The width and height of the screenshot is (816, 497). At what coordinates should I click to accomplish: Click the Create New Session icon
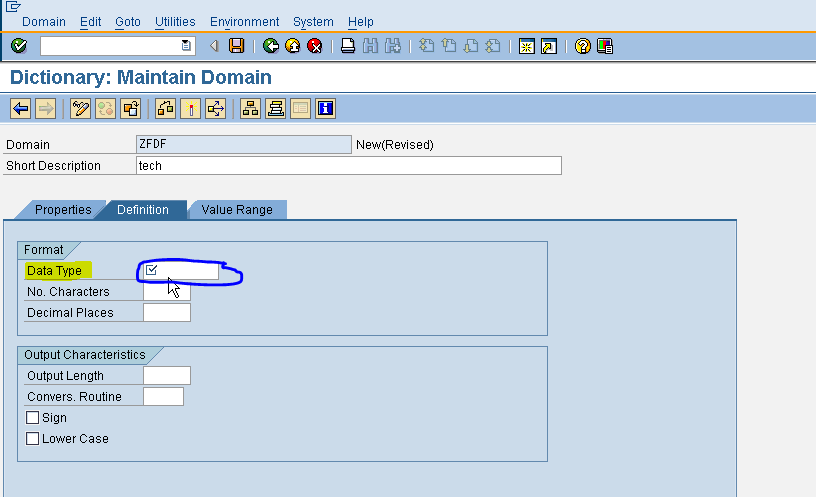pos(527,46)
